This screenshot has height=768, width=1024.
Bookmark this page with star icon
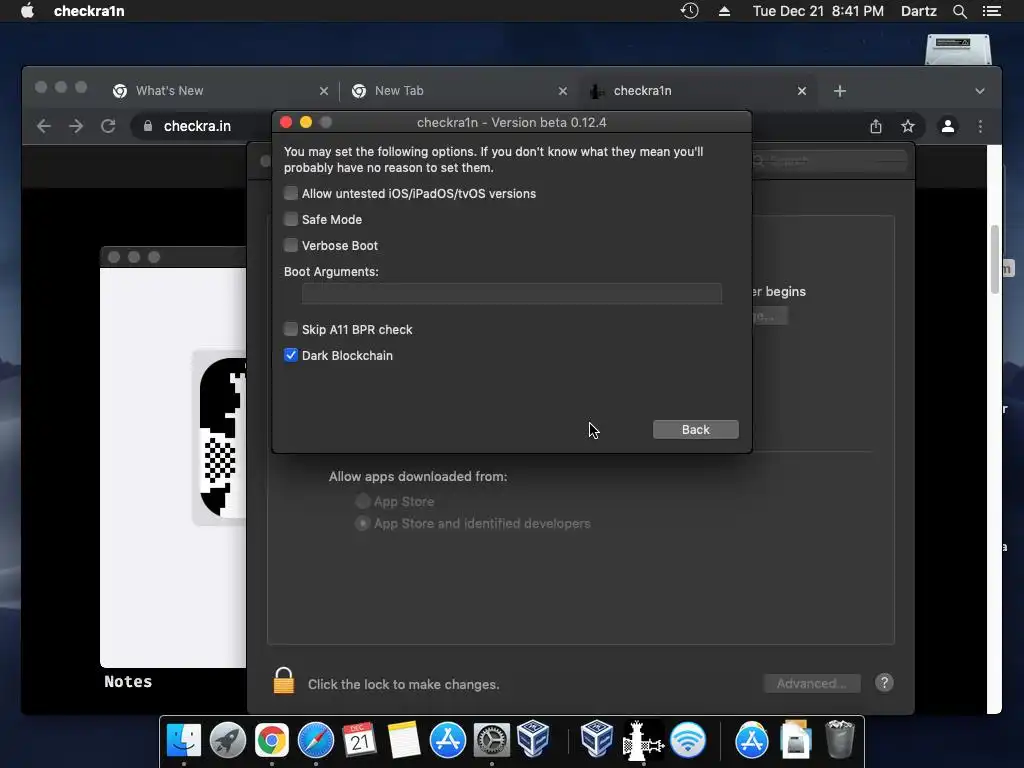[x=908, y=127]
